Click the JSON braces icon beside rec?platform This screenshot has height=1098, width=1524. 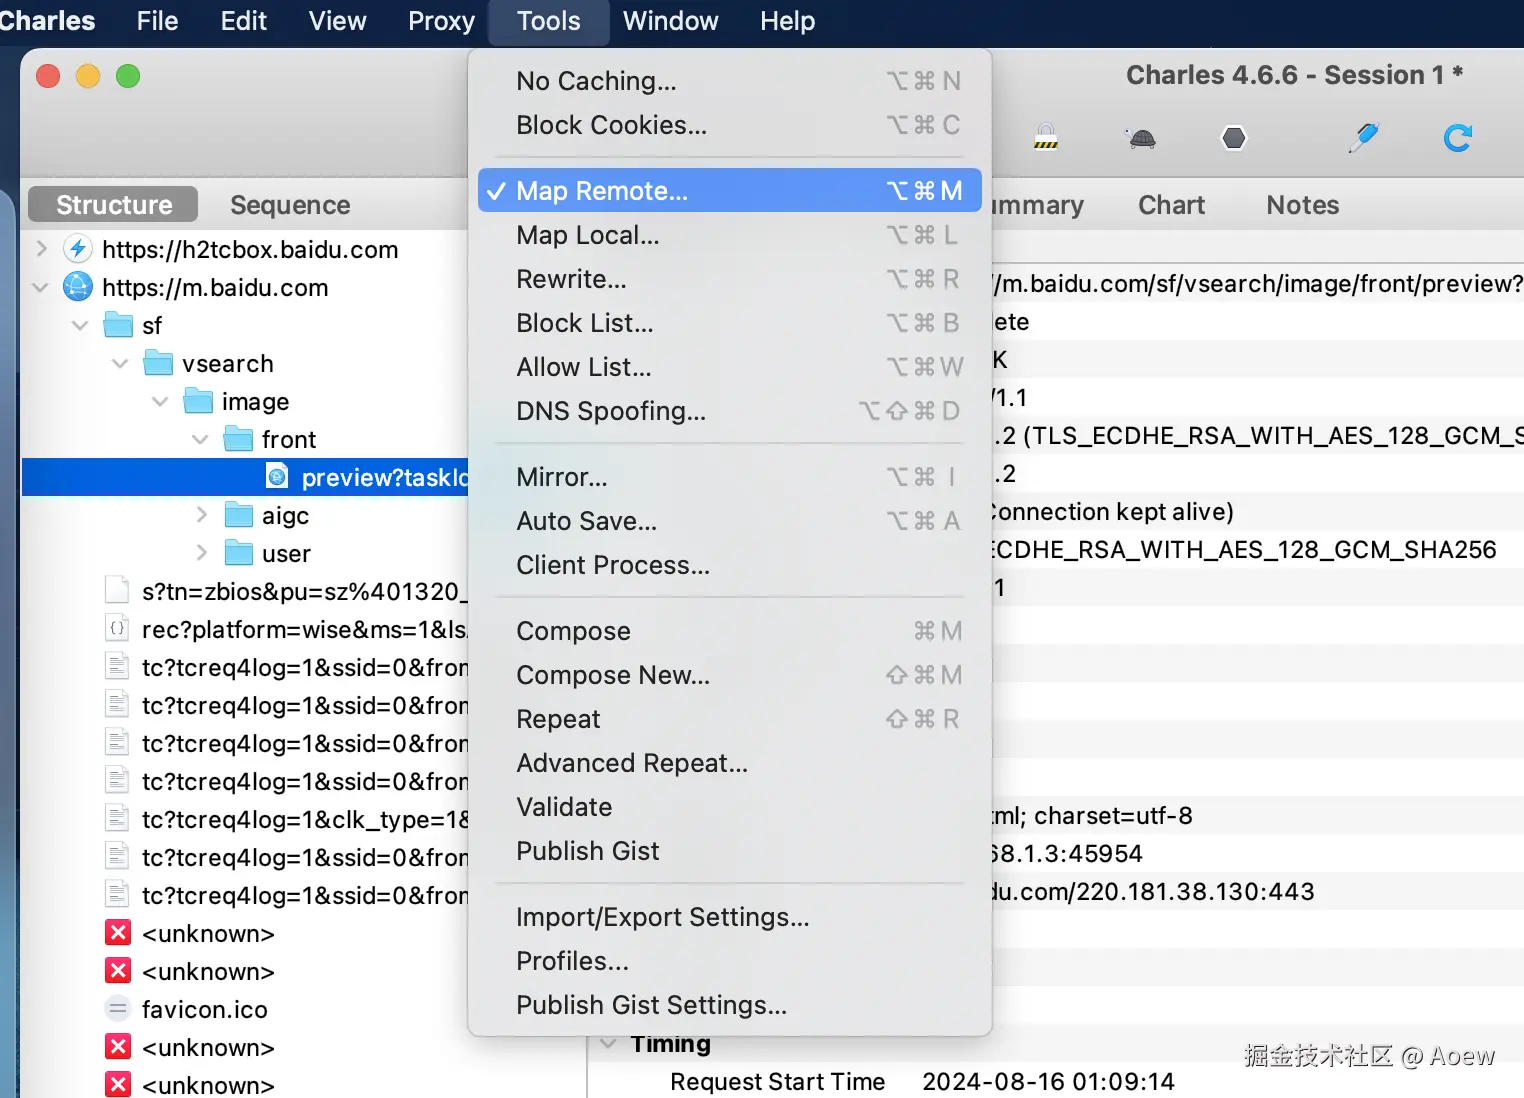click(117, 629)
